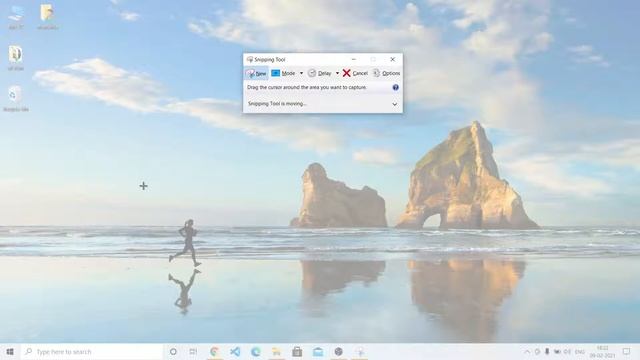Click the ENG language indicator
The height and width of the screenshot is (360, 640).
[x=580, y=351]
